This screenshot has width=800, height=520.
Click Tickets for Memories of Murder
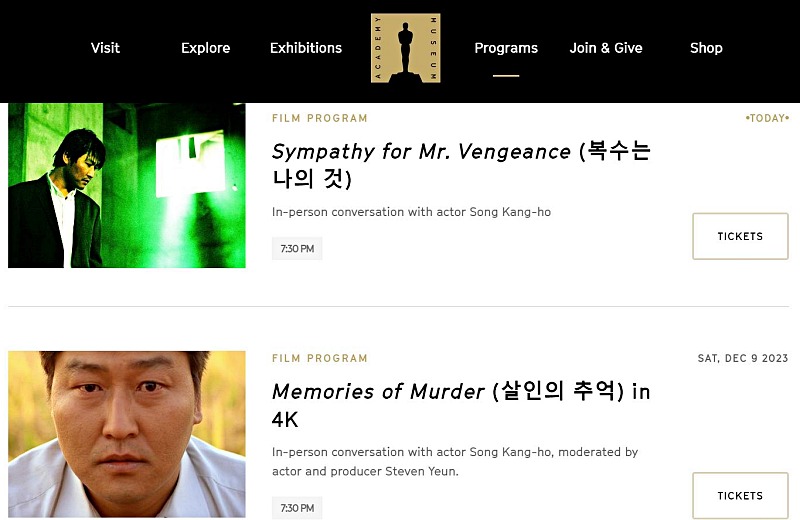740,496
